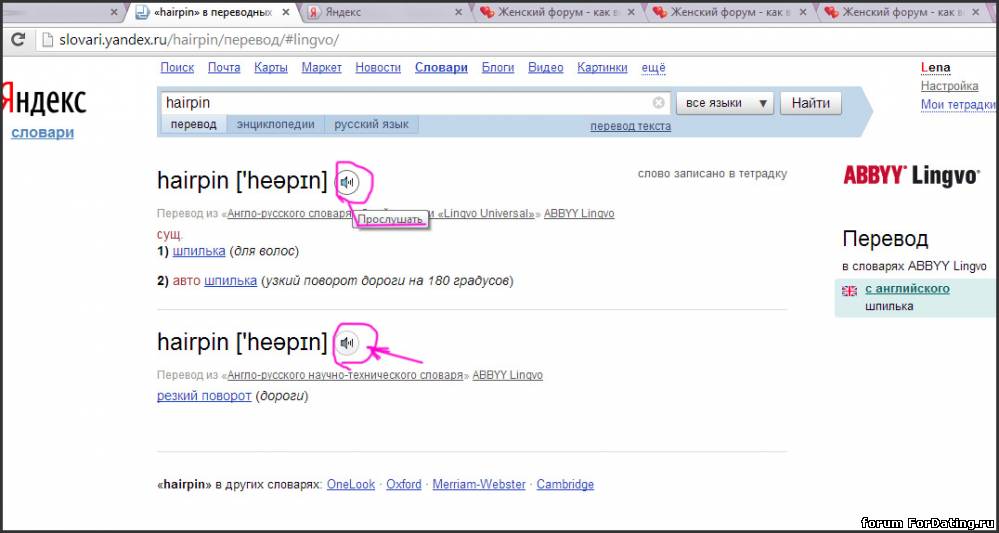
Task: Click the Яндекс logo
Action: click(x=43, y=100)
